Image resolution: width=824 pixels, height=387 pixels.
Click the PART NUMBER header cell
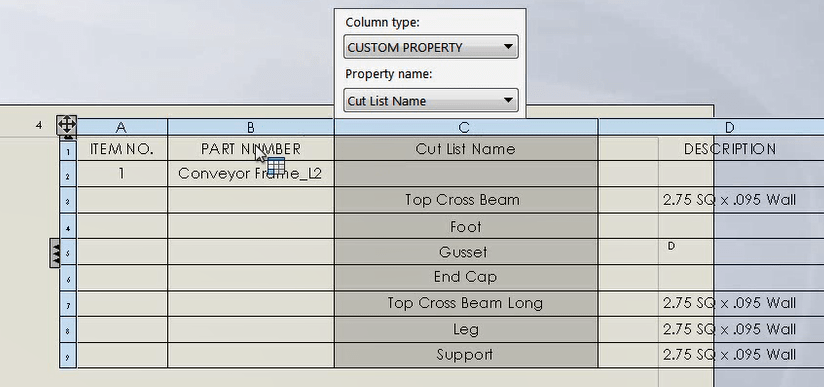251,149
